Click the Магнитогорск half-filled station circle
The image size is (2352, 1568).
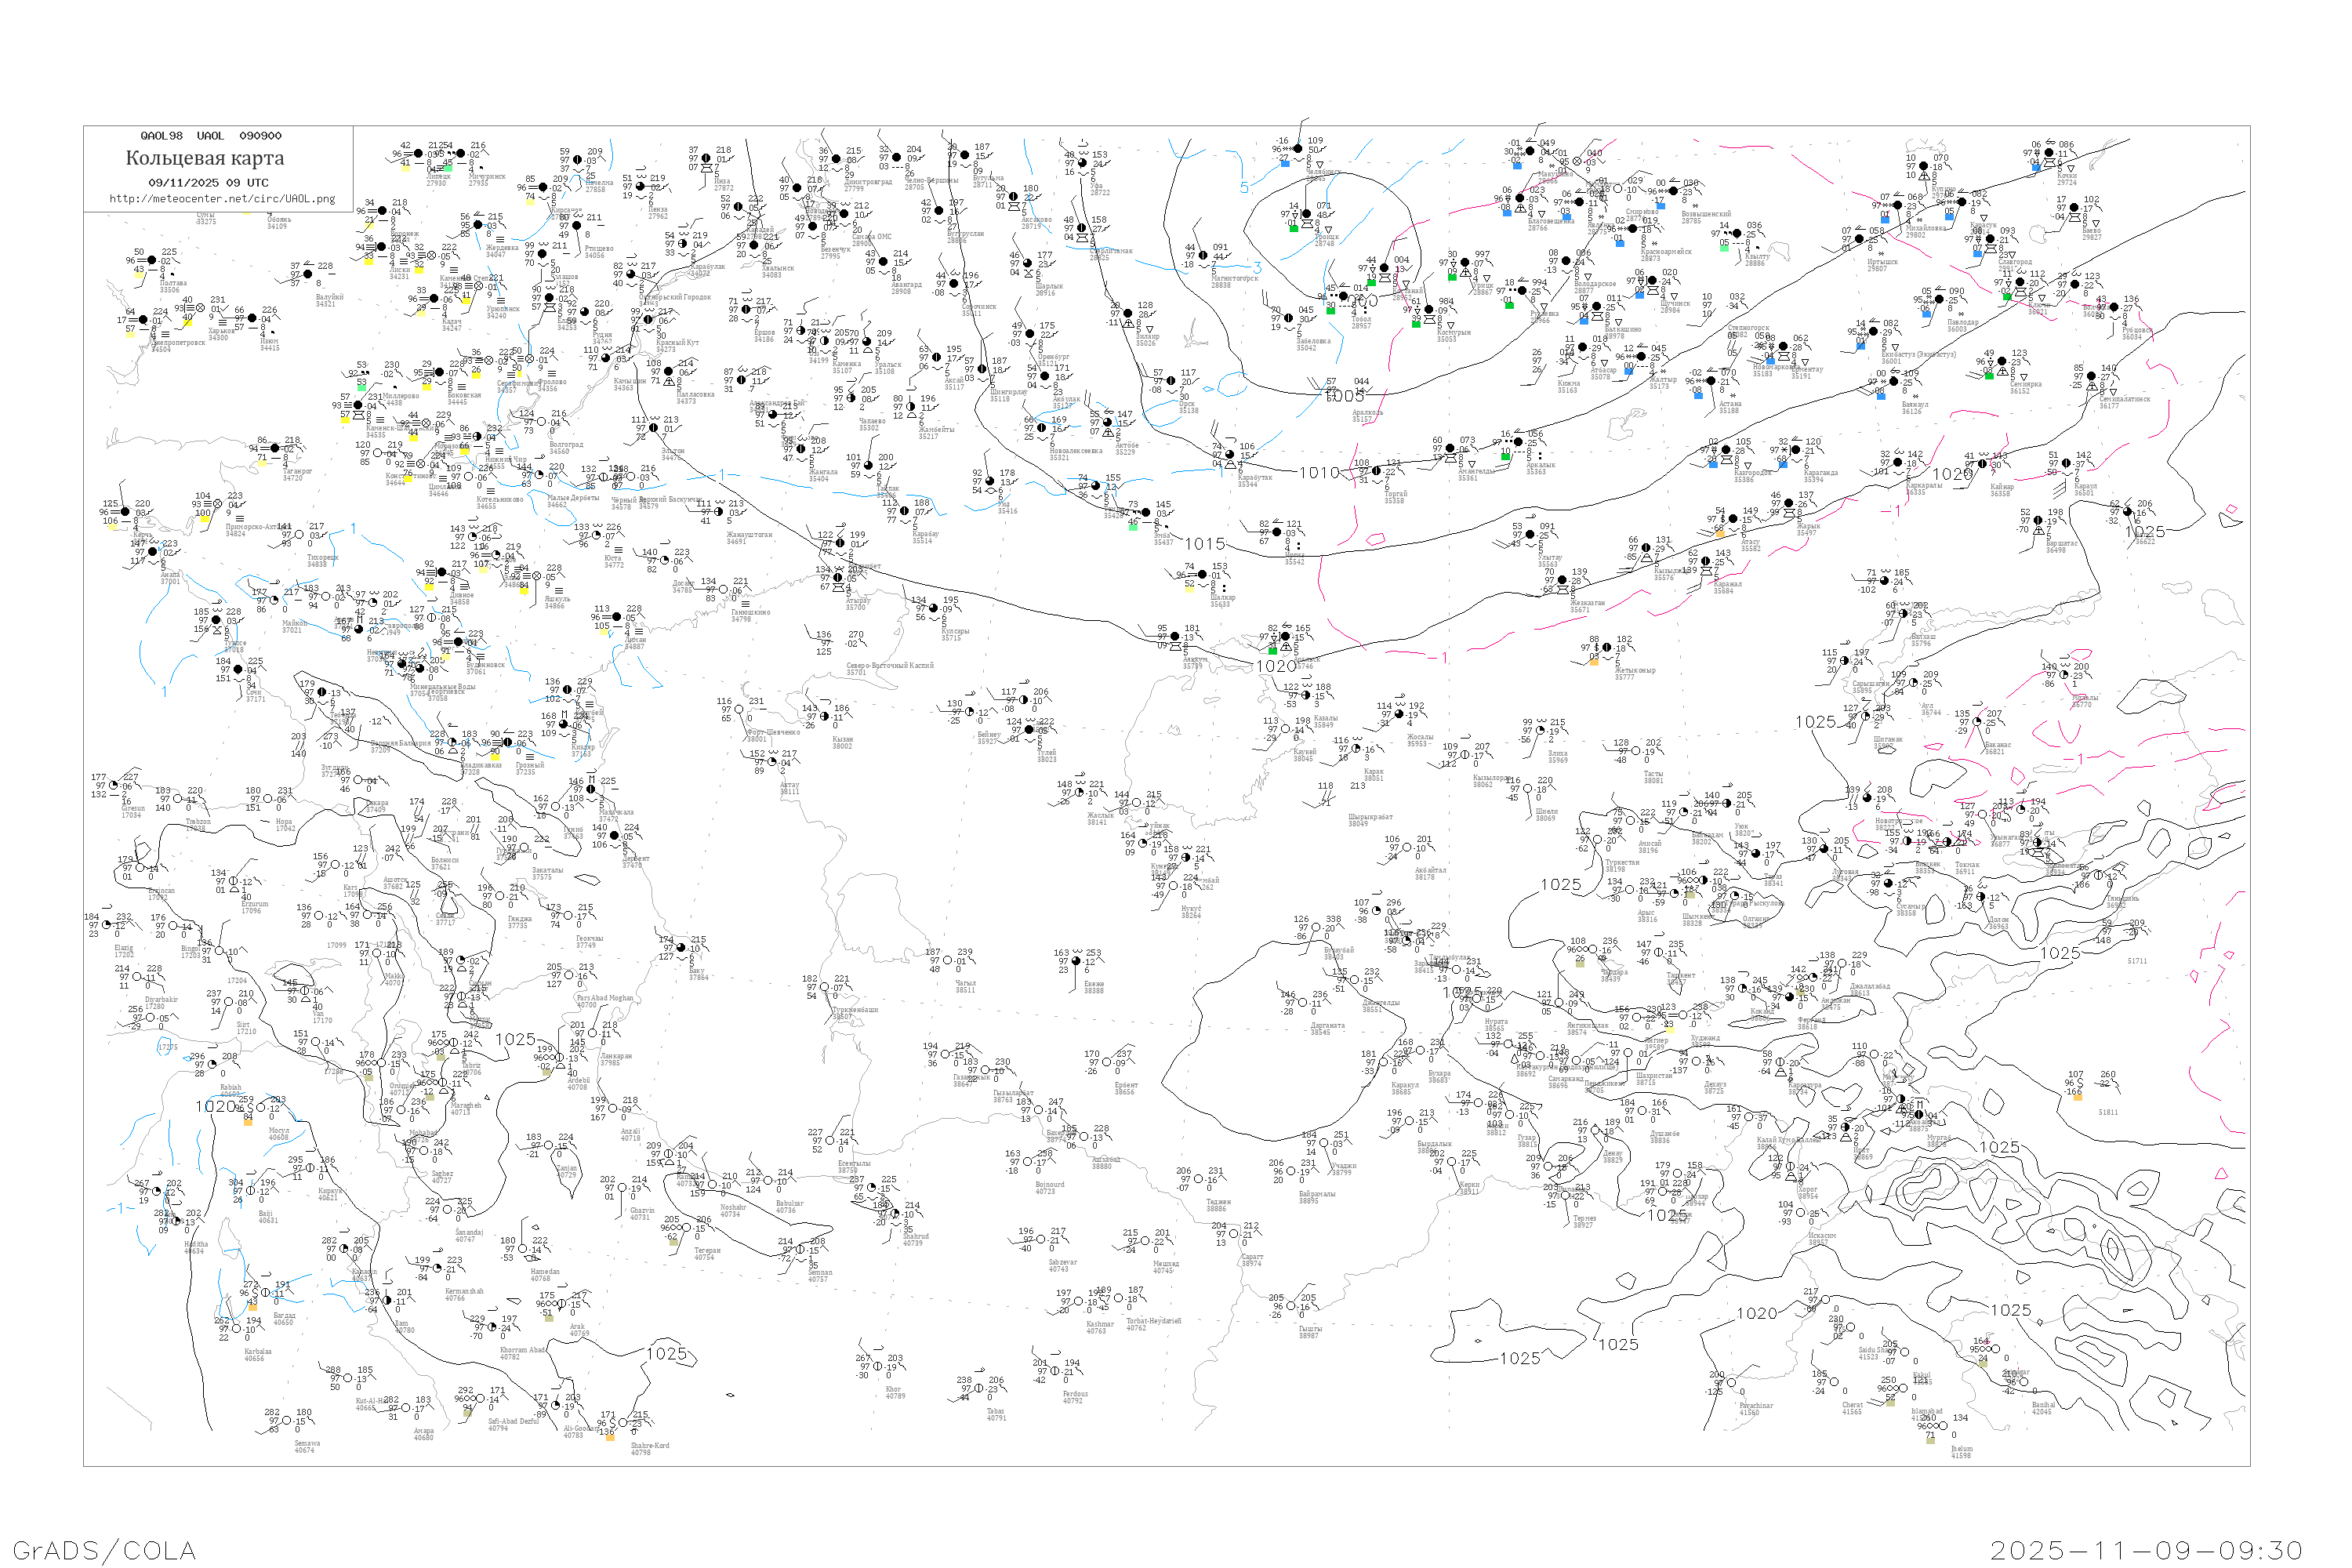[x=1204, y=255]
